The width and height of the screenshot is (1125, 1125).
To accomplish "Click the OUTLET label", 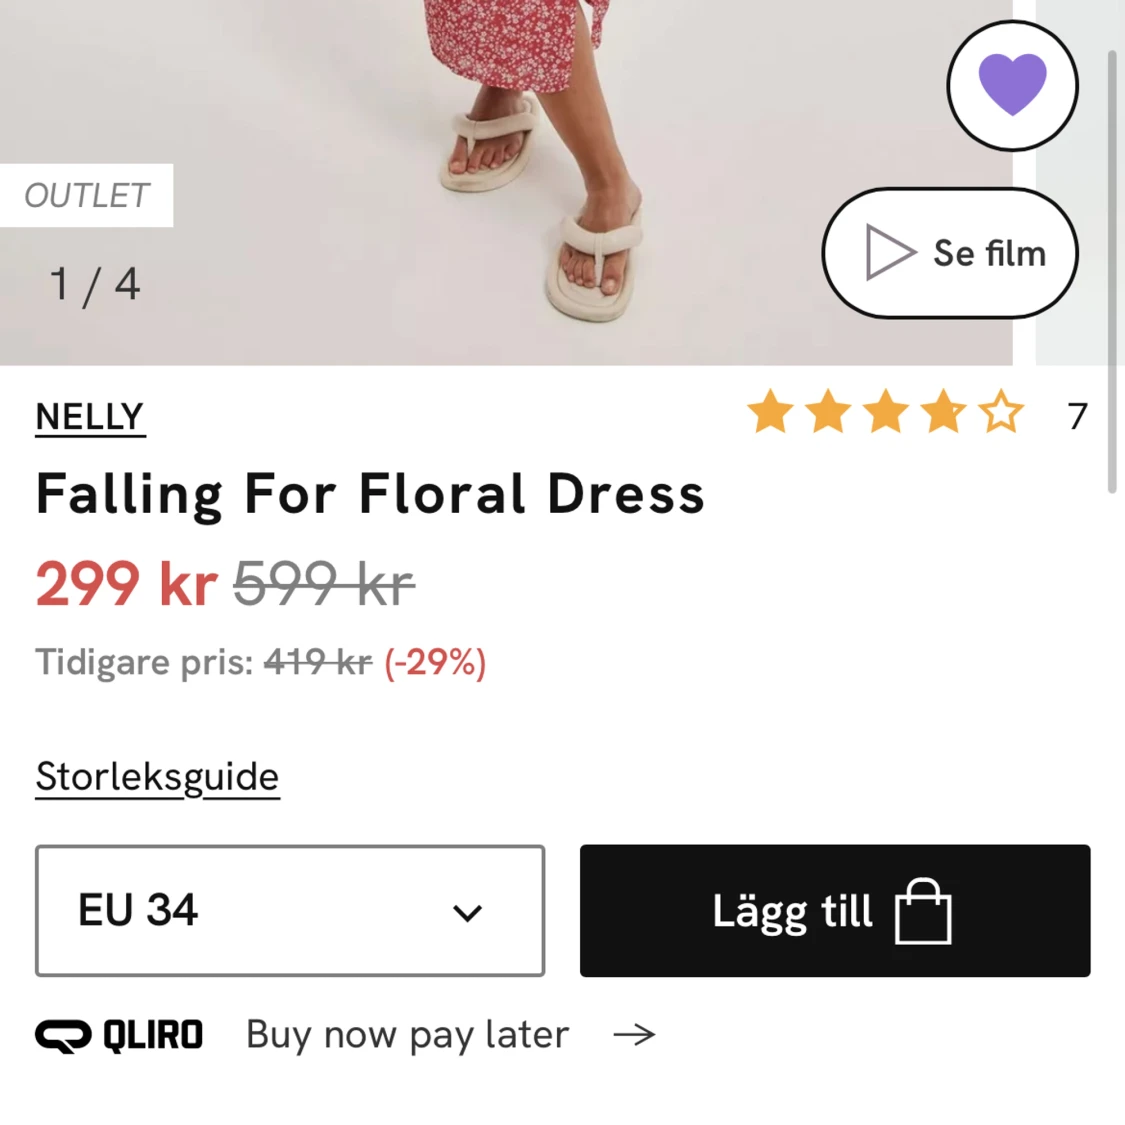I will tap(86, 195).
